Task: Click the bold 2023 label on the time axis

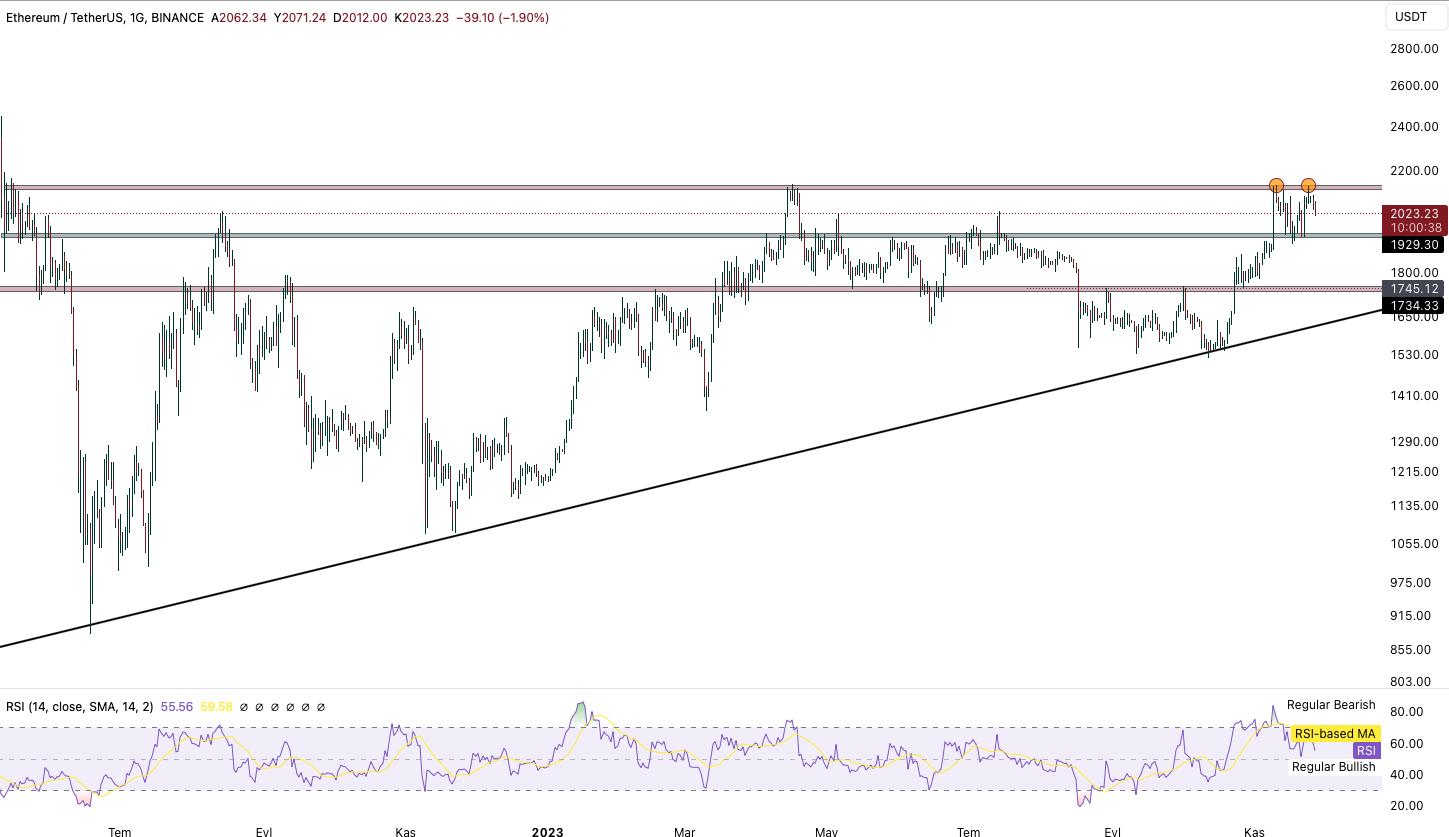Action: click(x=547, y=831)
